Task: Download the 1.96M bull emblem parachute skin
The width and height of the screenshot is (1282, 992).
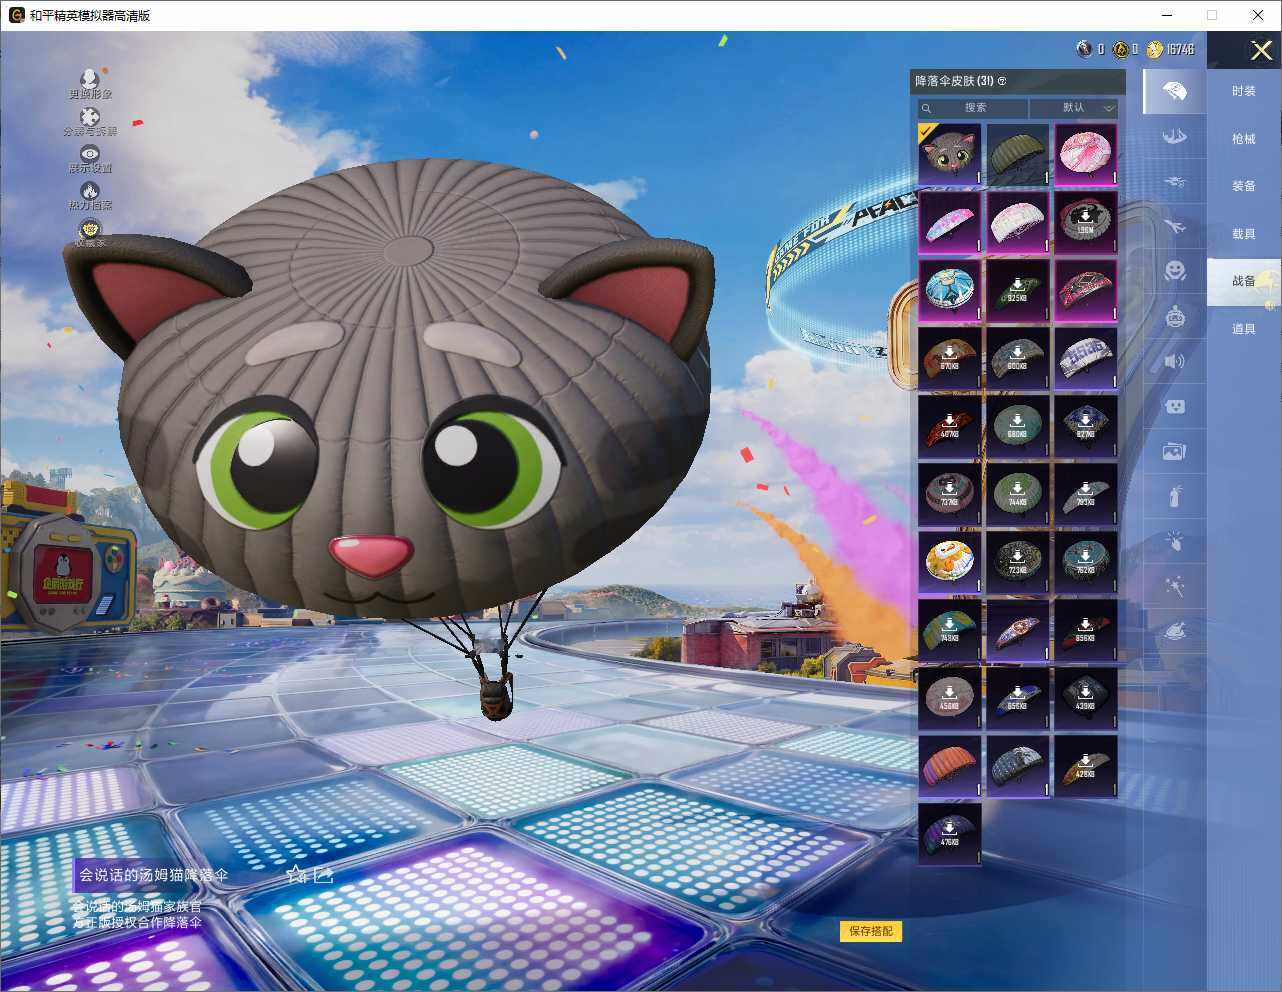Action: tap(1086, 223)
